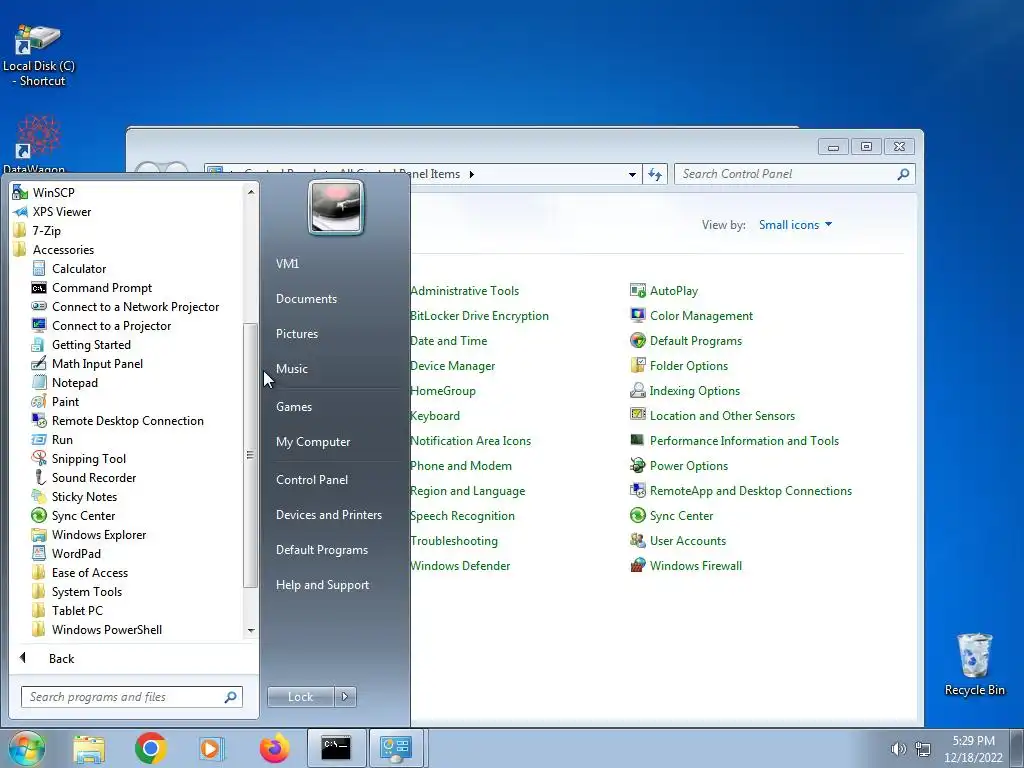The image size is (1024, 768).
Task: Open My Computer from the Start menu
Action: [313, 441]
